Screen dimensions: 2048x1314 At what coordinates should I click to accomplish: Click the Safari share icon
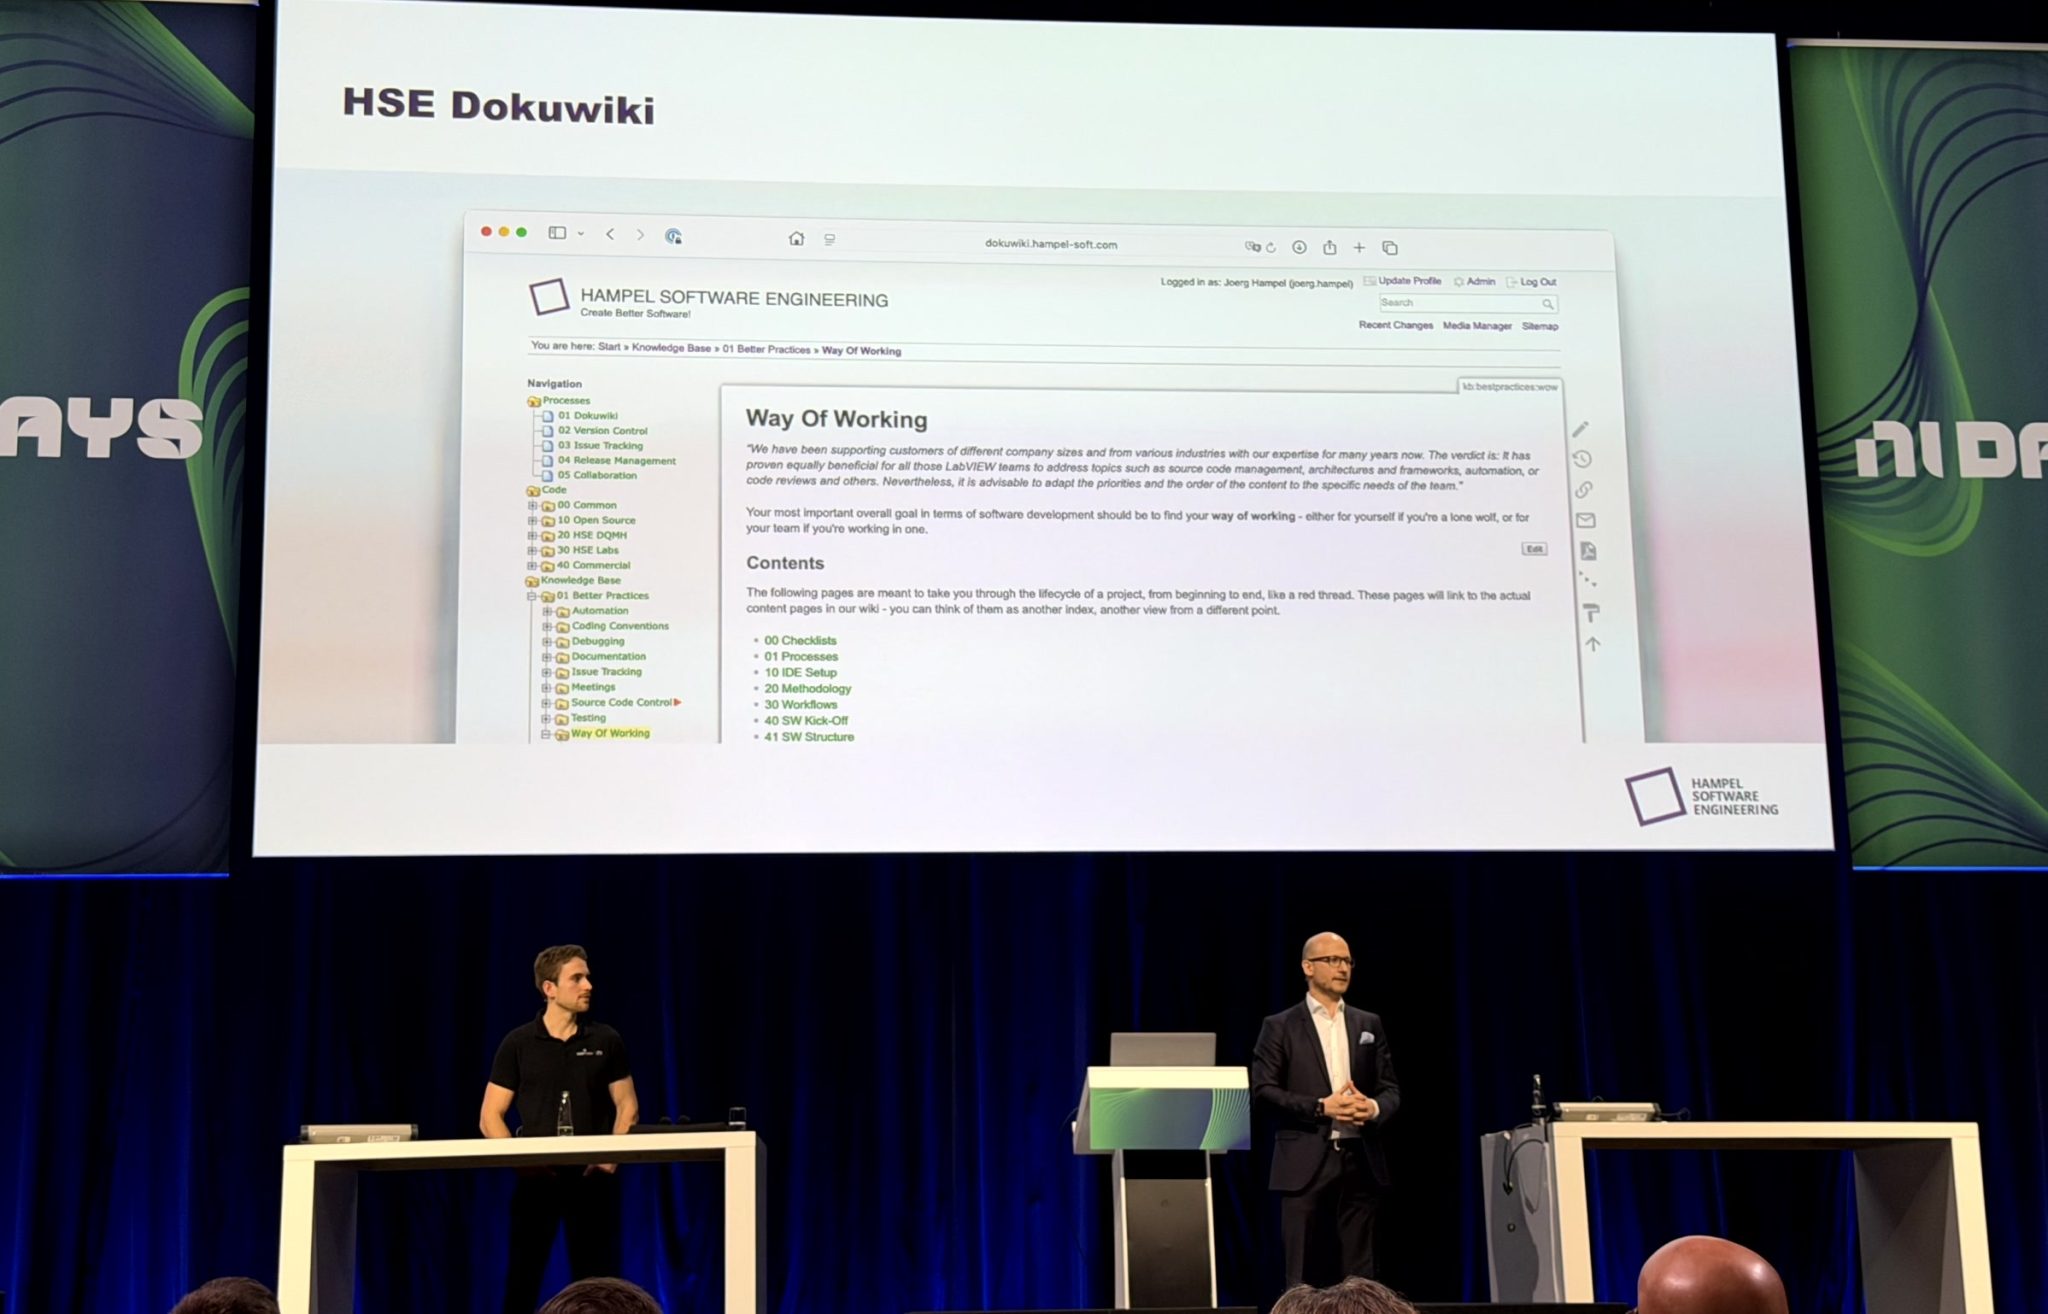1329,247
